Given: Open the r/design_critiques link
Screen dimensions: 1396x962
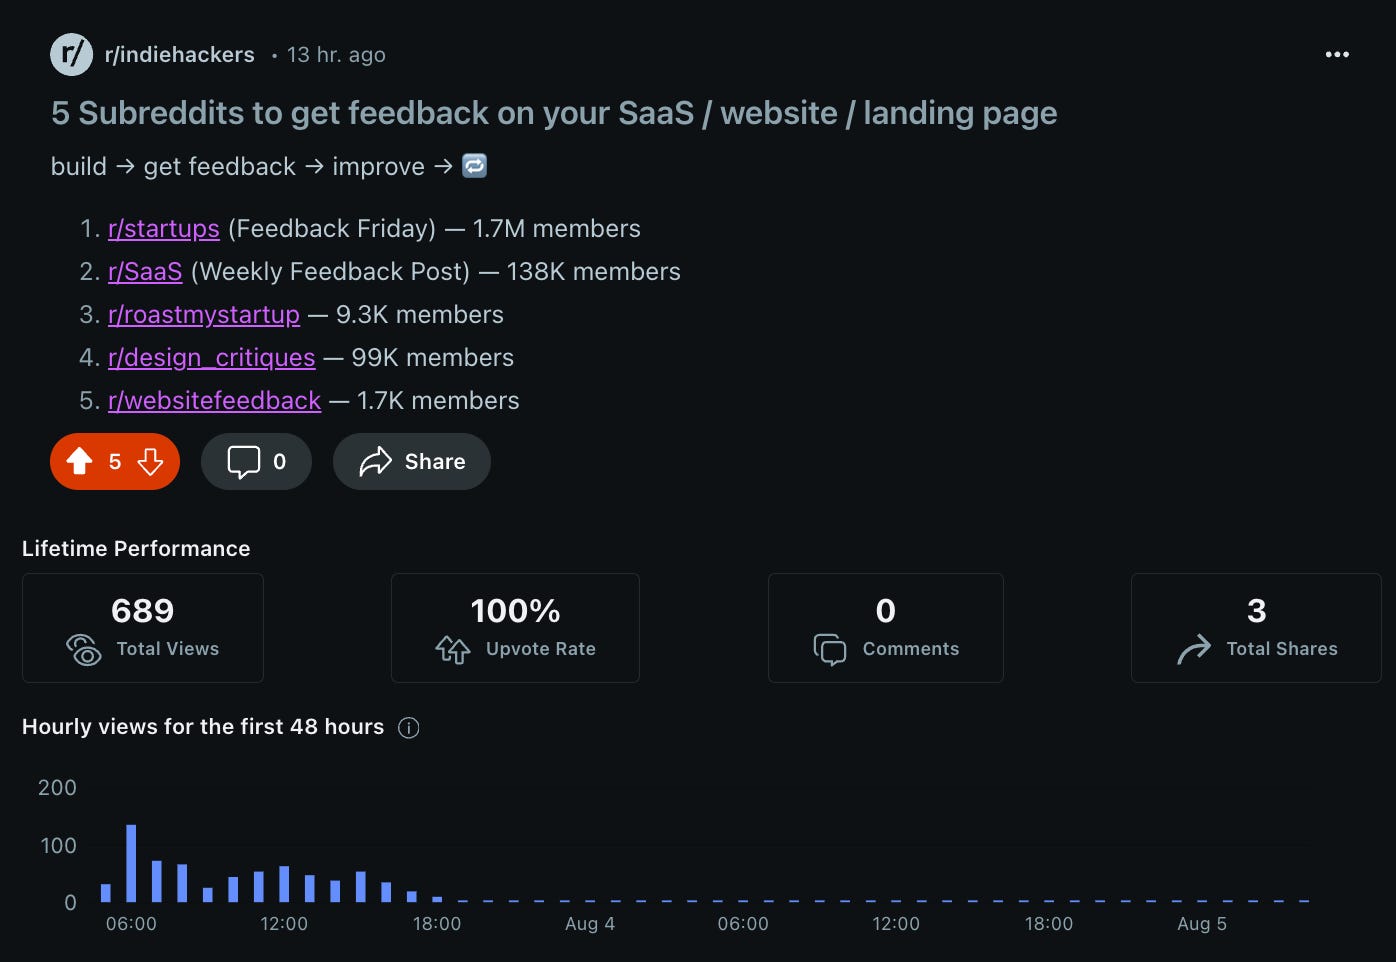Looking at the screenshot, I should [x=212, y=357].
